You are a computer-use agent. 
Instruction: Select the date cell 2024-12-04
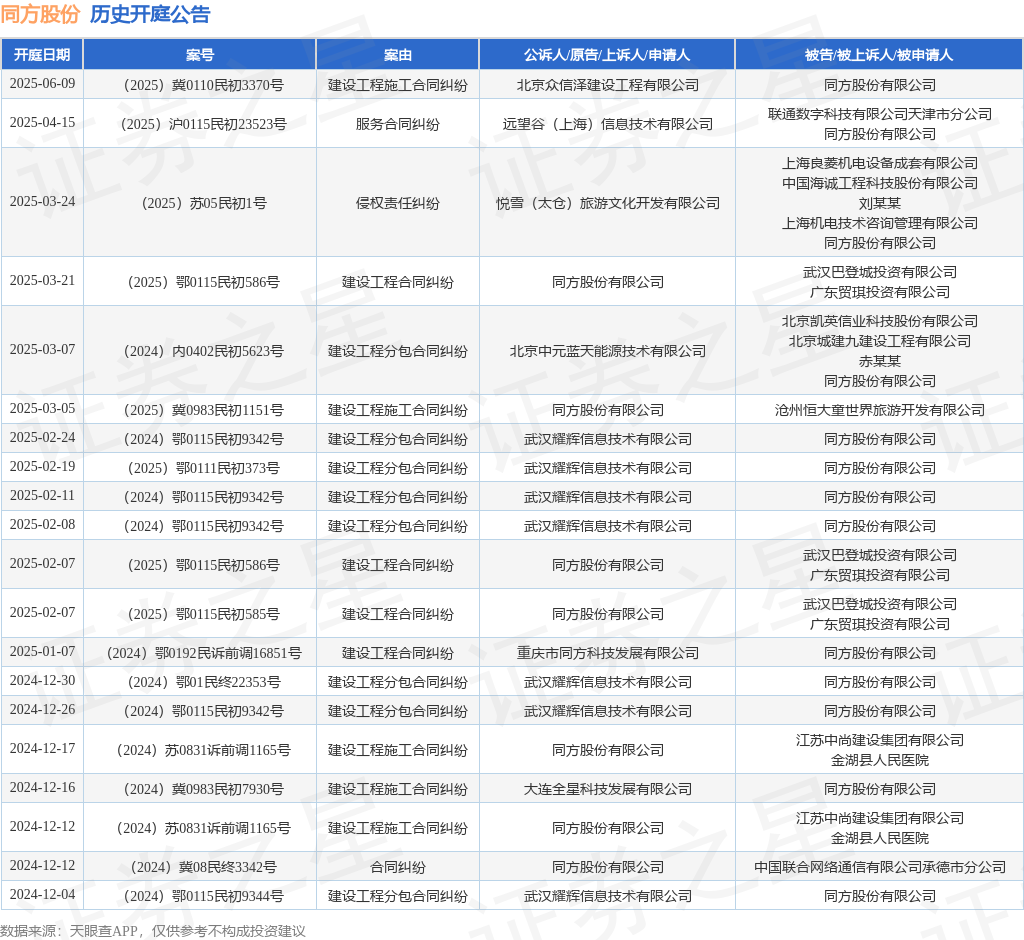click(42, 895)
